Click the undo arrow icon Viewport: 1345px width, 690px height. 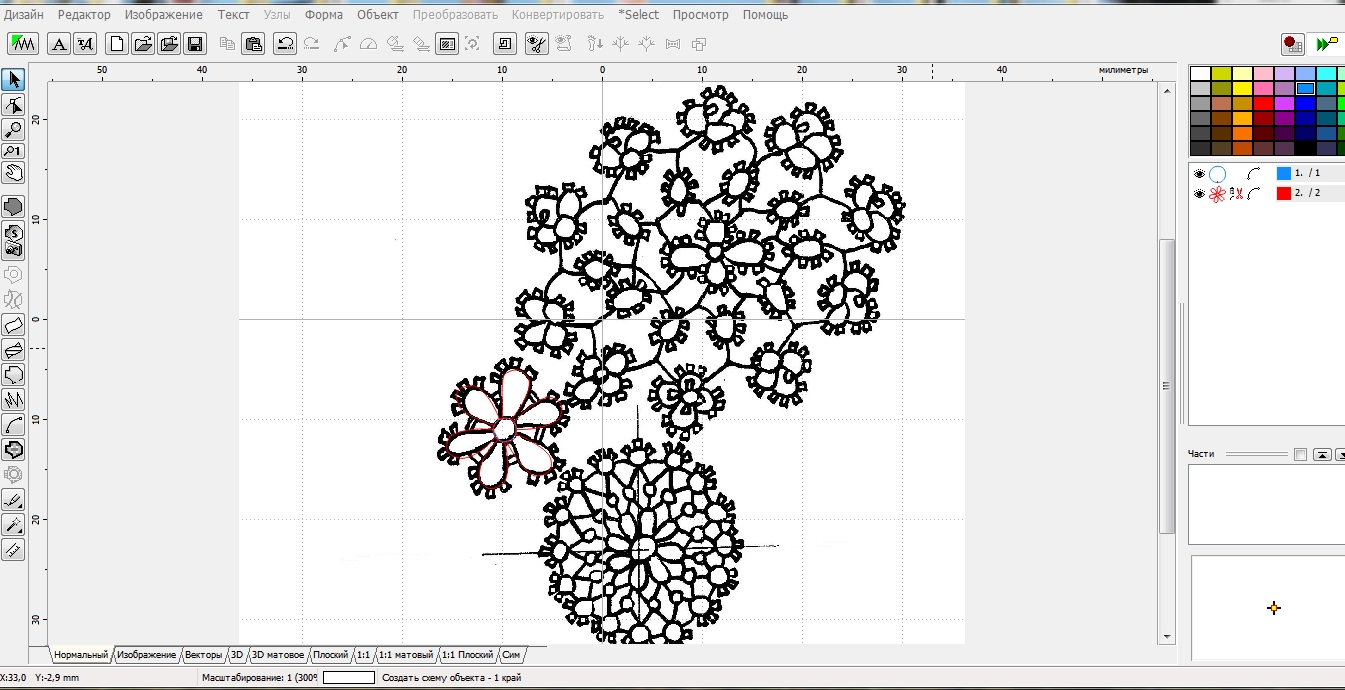(285, 44)
